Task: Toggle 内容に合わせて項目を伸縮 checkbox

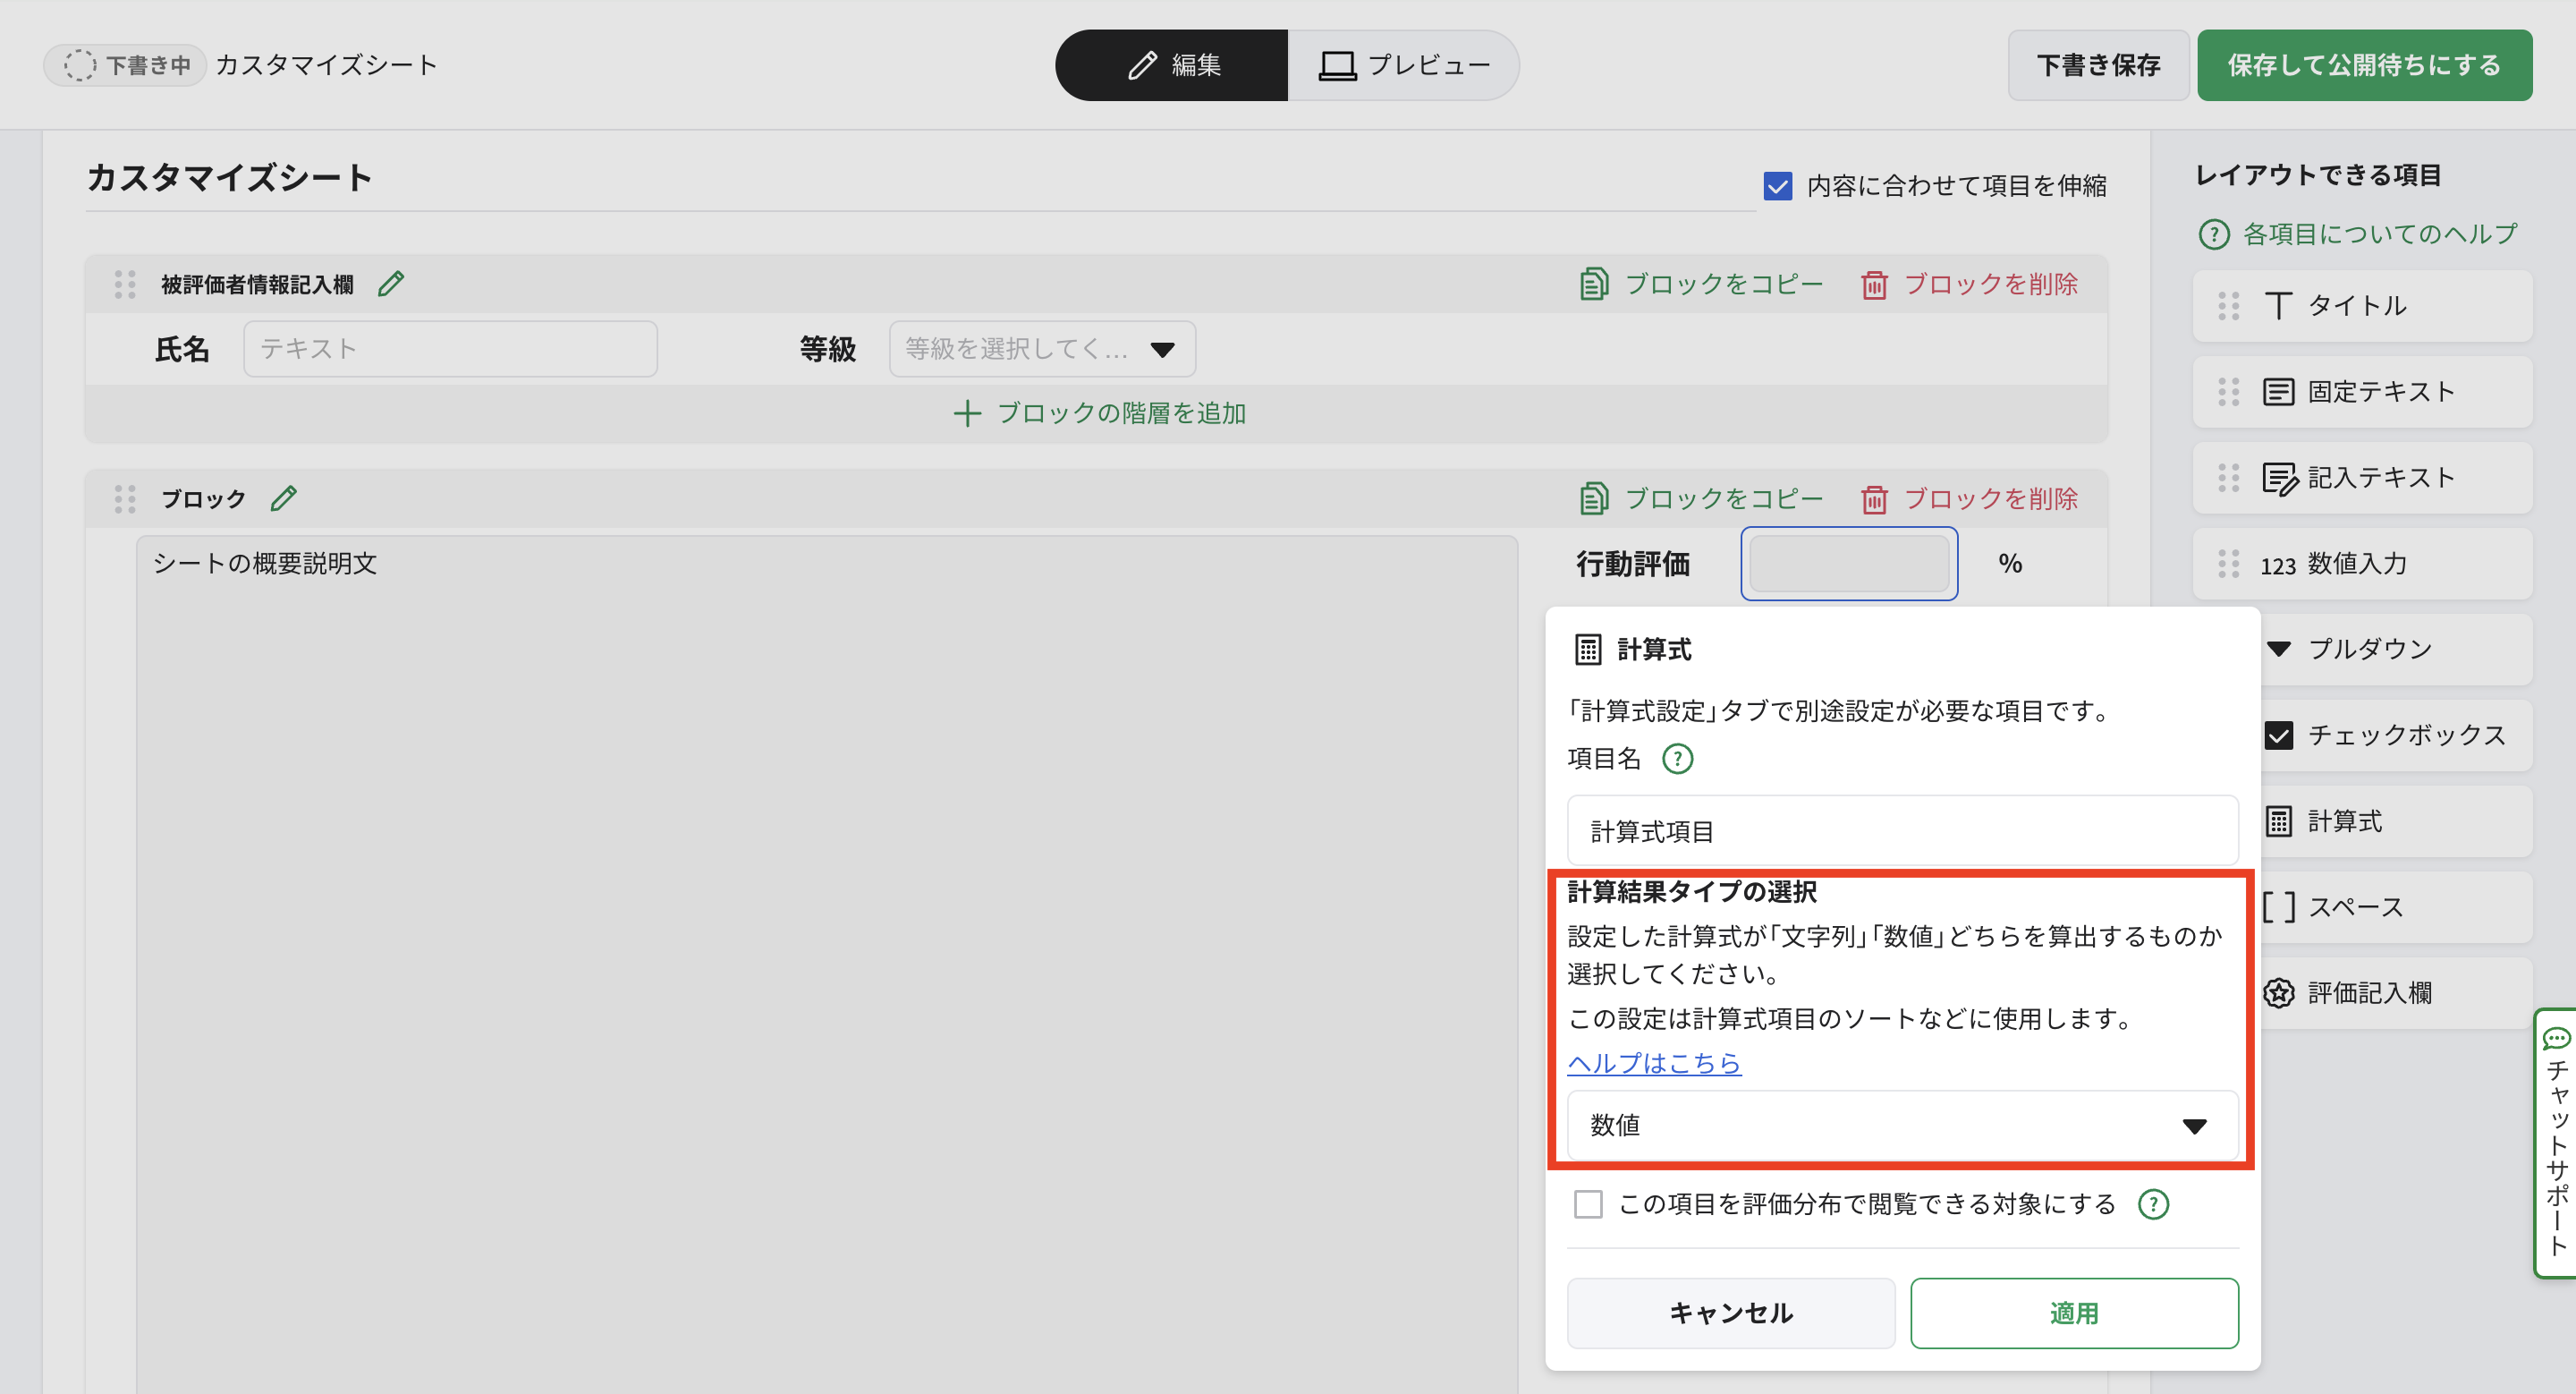Action: [1777, 186]
